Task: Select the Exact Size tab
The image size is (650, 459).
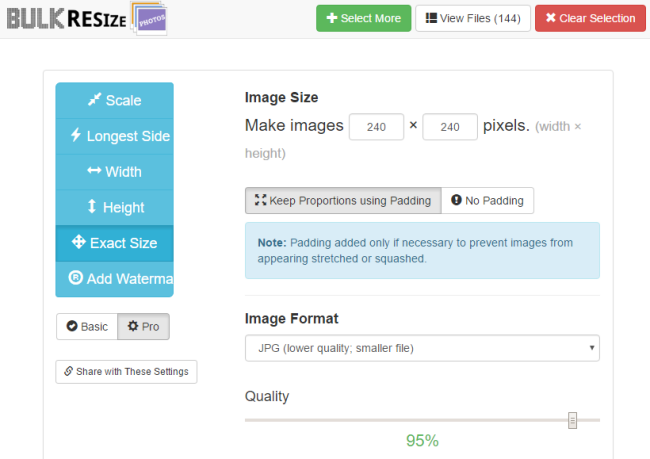Action: [114, 243]
